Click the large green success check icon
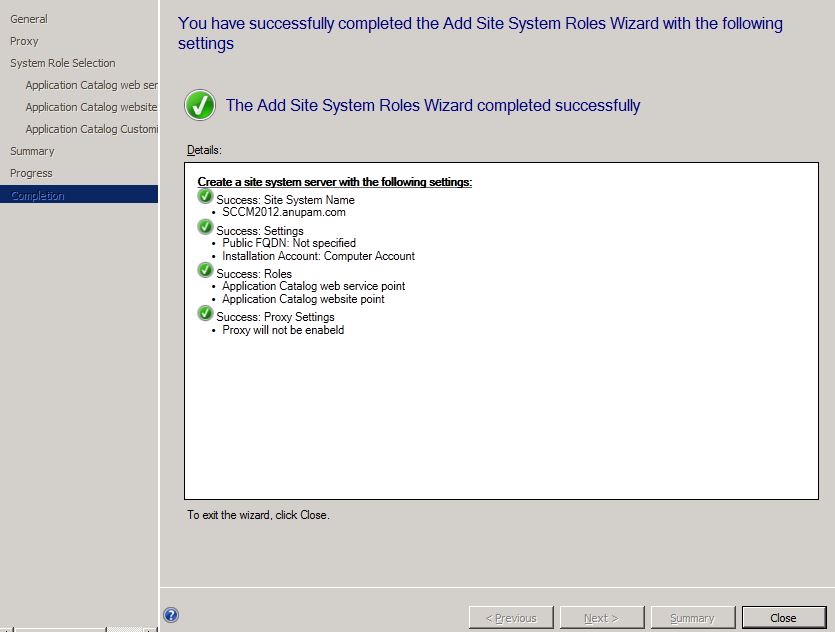 pos(200,105)
